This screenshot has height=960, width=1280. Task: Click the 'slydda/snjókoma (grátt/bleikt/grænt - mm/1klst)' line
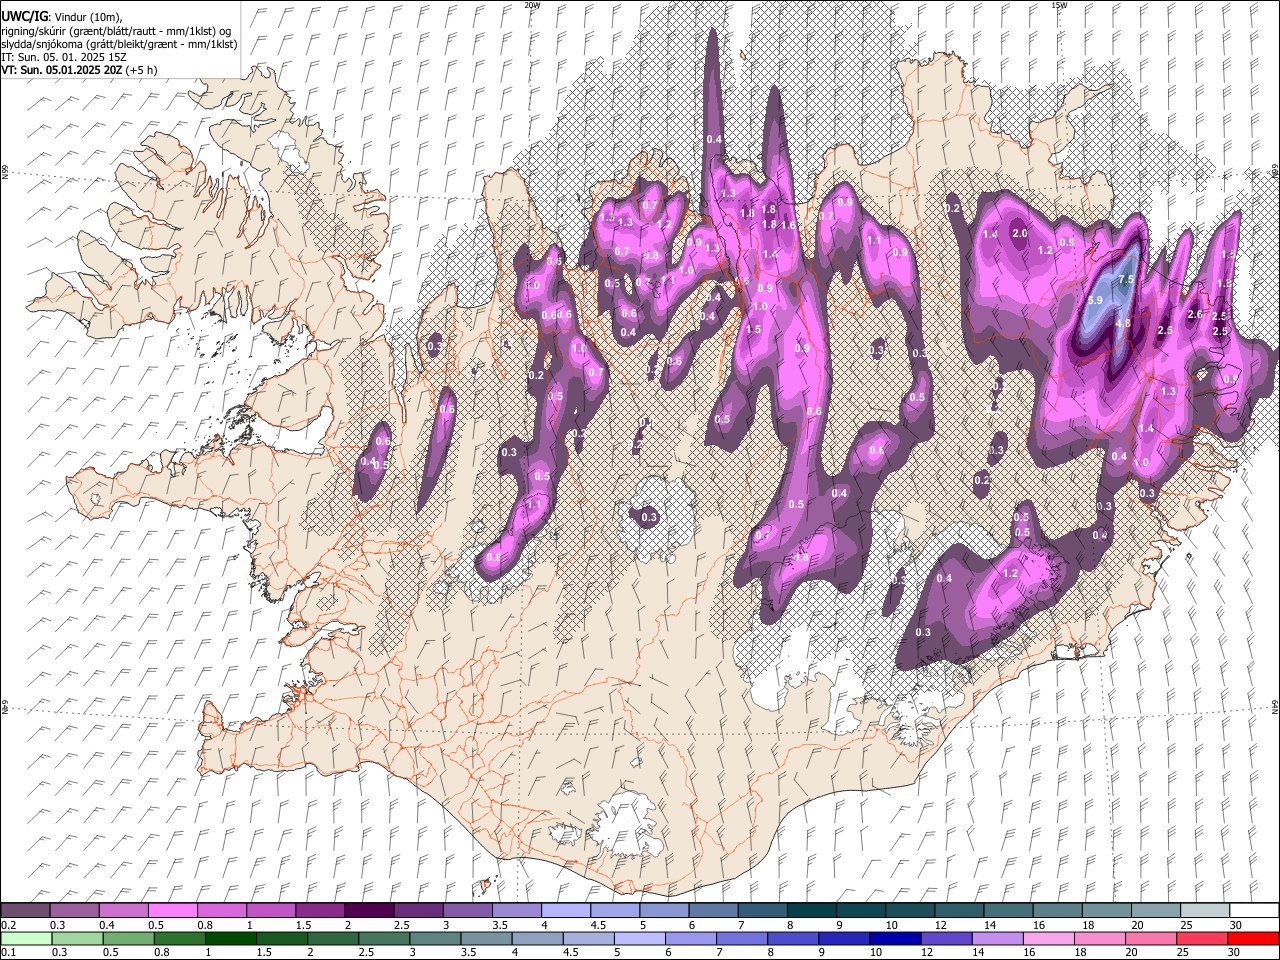click(x=119, y=44)
